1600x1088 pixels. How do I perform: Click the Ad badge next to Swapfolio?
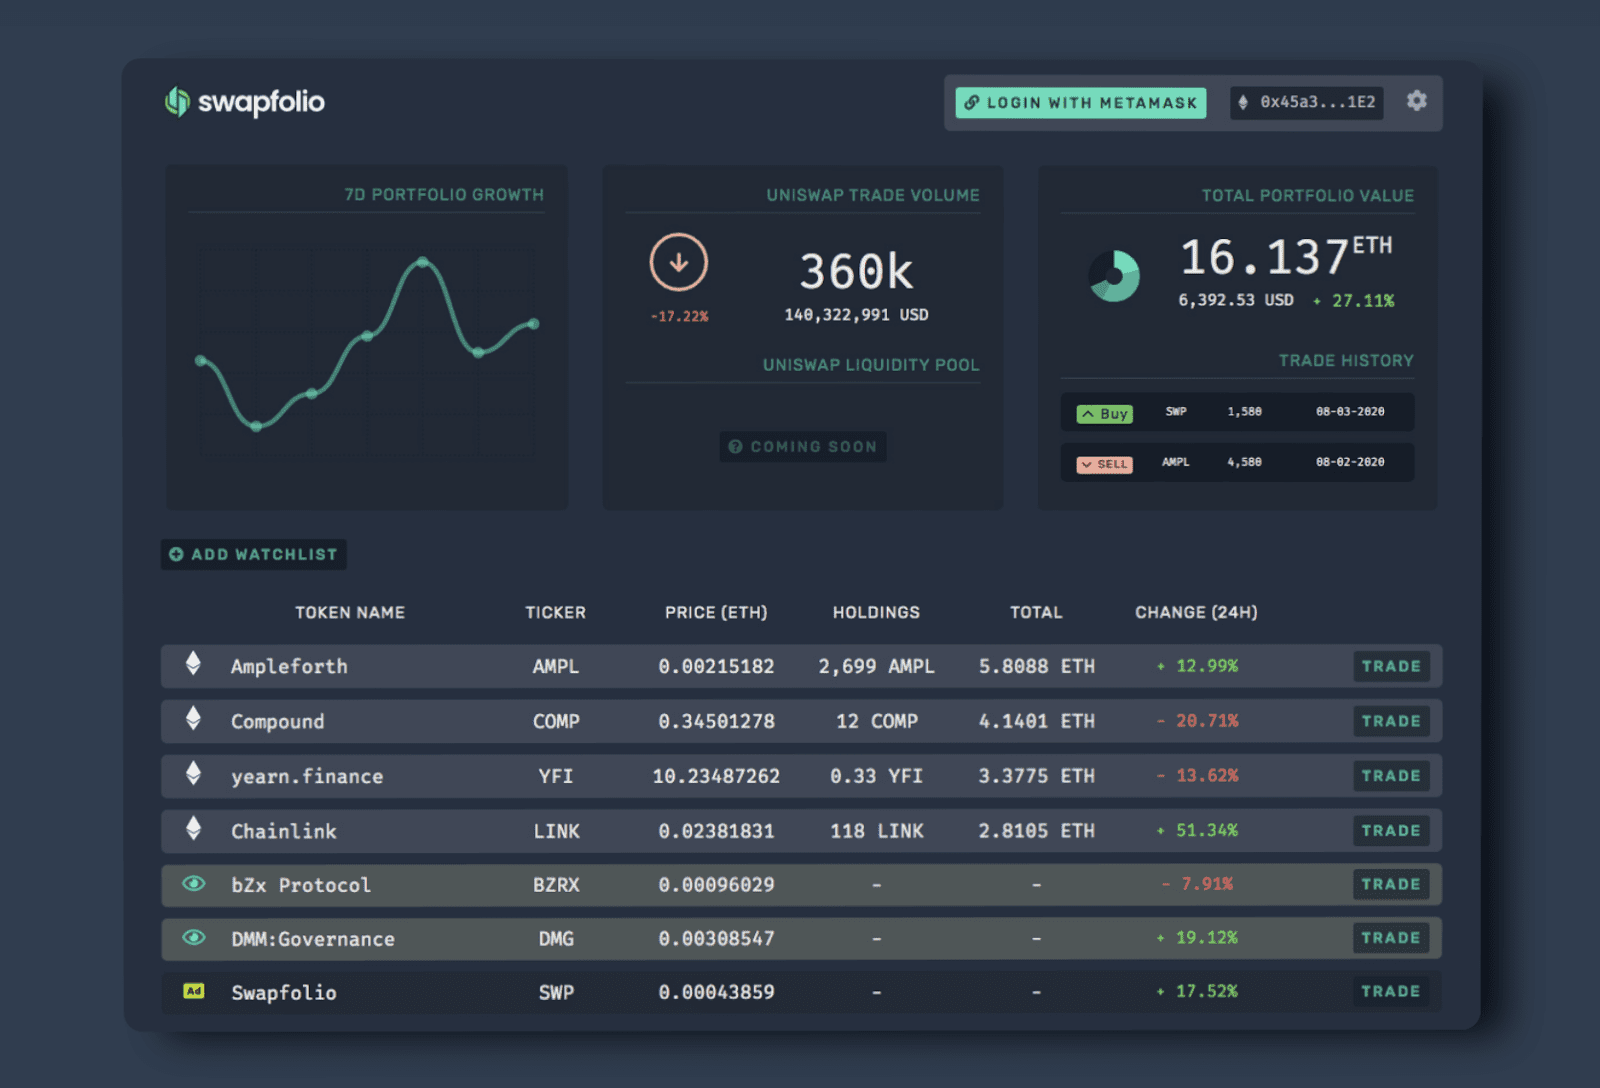point(194,991)
